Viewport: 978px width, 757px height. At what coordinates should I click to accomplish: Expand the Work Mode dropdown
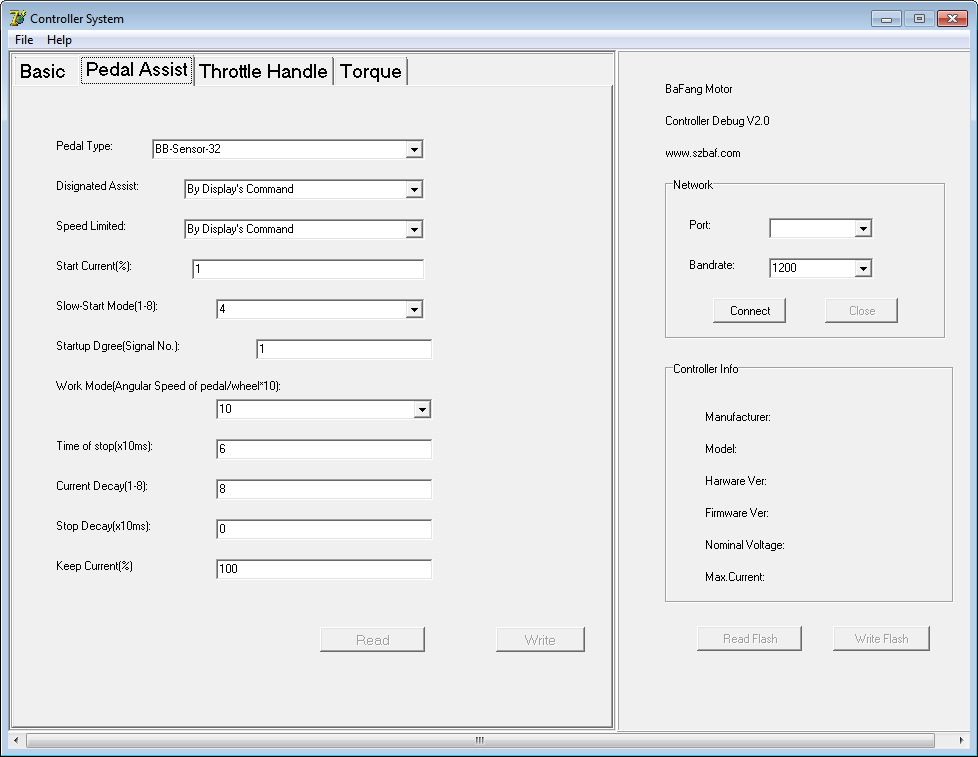click(x=422, y=410)
